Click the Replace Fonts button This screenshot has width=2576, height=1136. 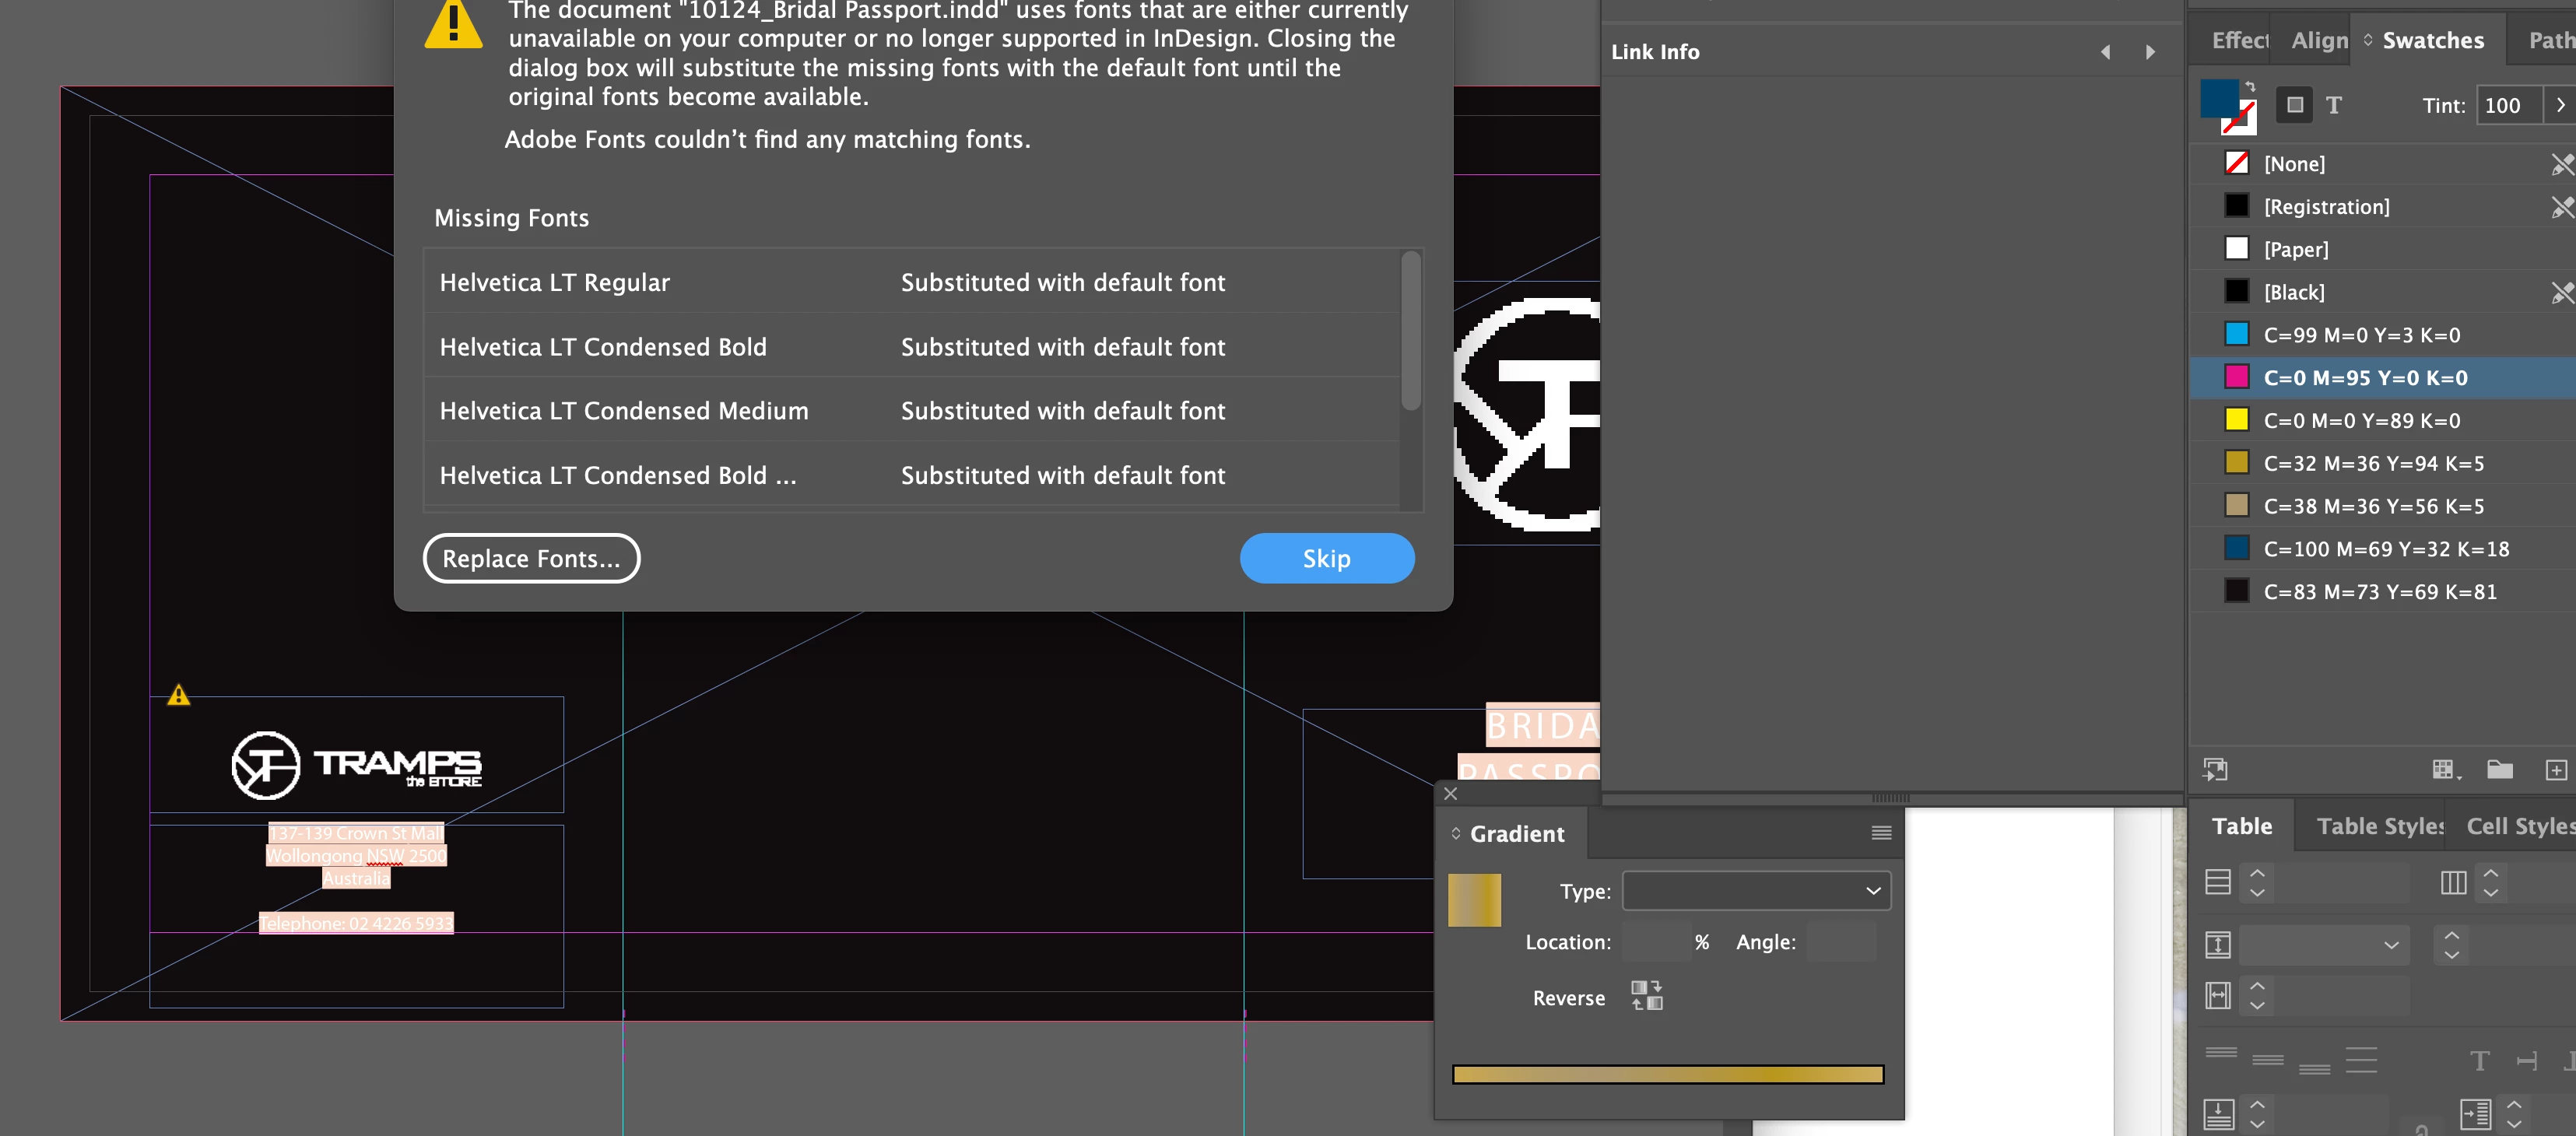click(531, 558)
